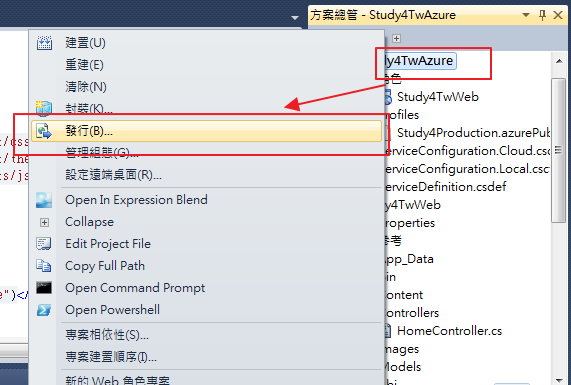Pin the Solution Explorer panel
The image size is (571, 385).
542,15
